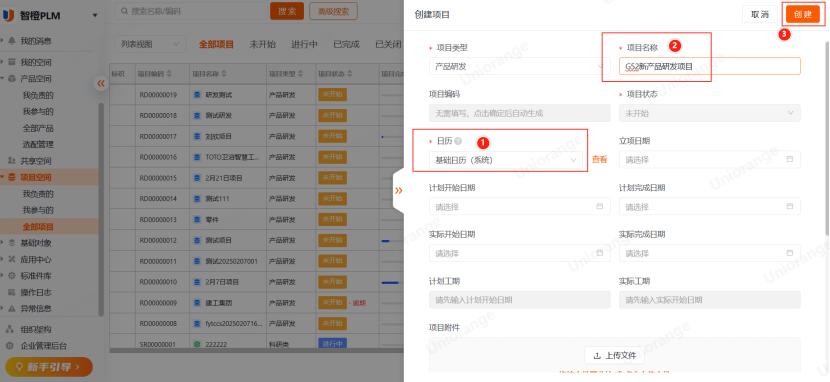Click the progress bar in RD00000012 row
Screen dimensions: 830x382
pos(391,241)
